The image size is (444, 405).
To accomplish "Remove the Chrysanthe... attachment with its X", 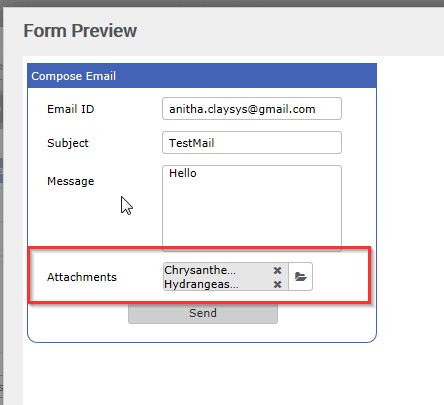I will (x=277, y=270).
